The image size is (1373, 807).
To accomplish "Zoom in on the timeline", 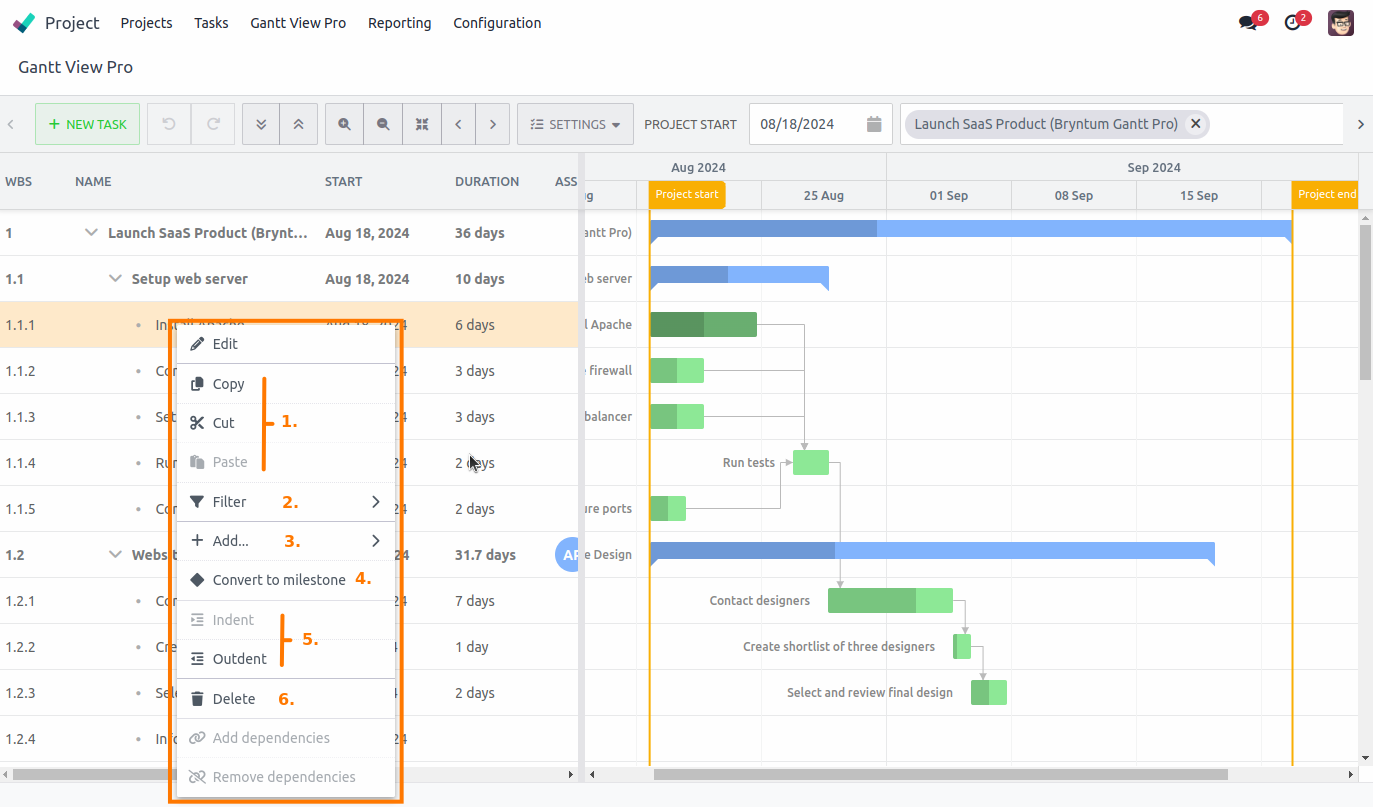I will click(343, 123).
